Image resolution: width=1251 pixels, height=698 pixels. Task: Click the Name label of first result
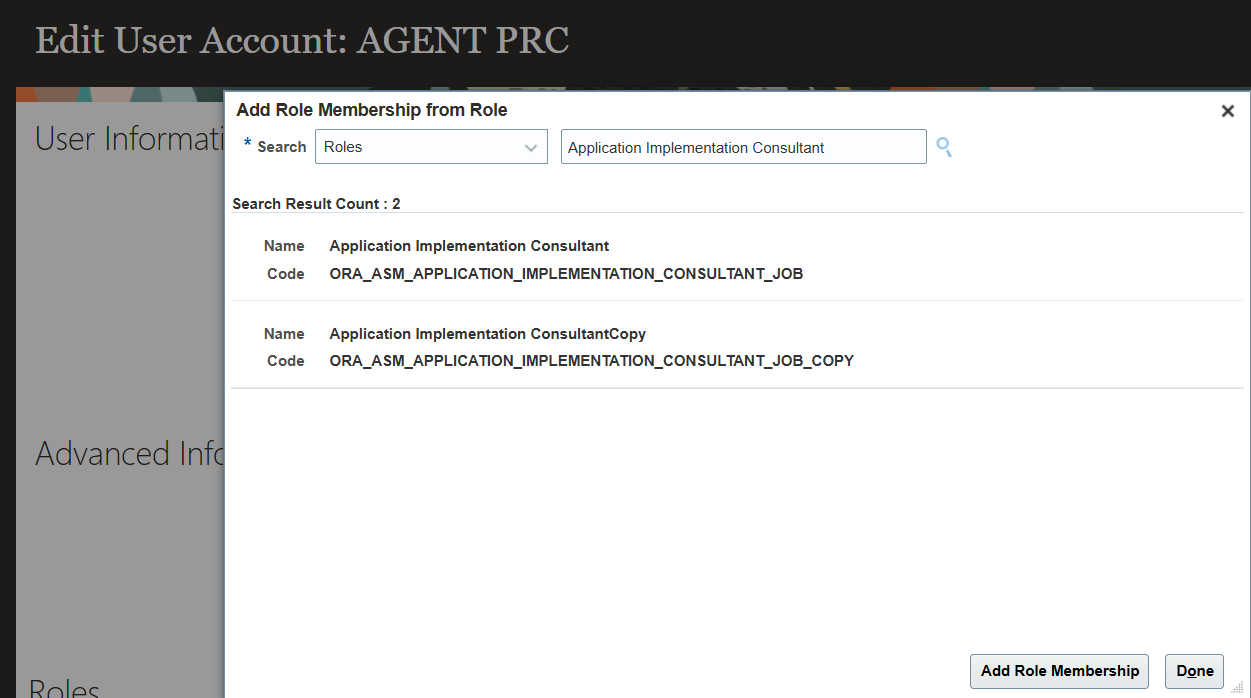pos(284,246)
